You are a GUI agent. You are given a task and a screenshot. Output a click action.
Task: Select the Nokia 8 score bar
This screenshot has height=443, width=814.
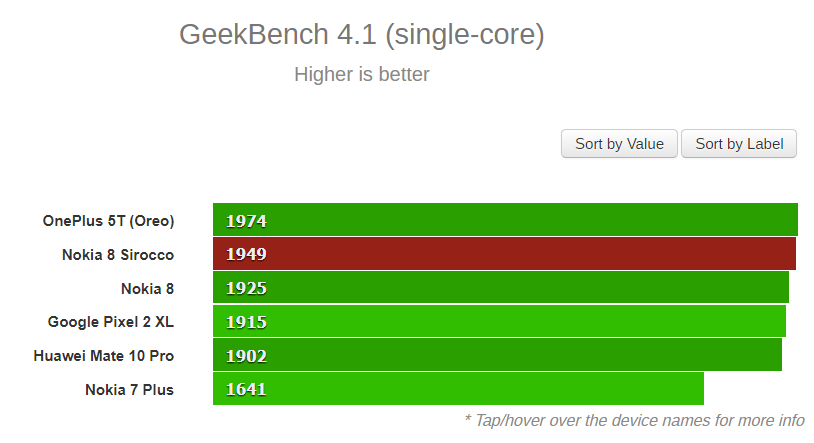point(501,287)
